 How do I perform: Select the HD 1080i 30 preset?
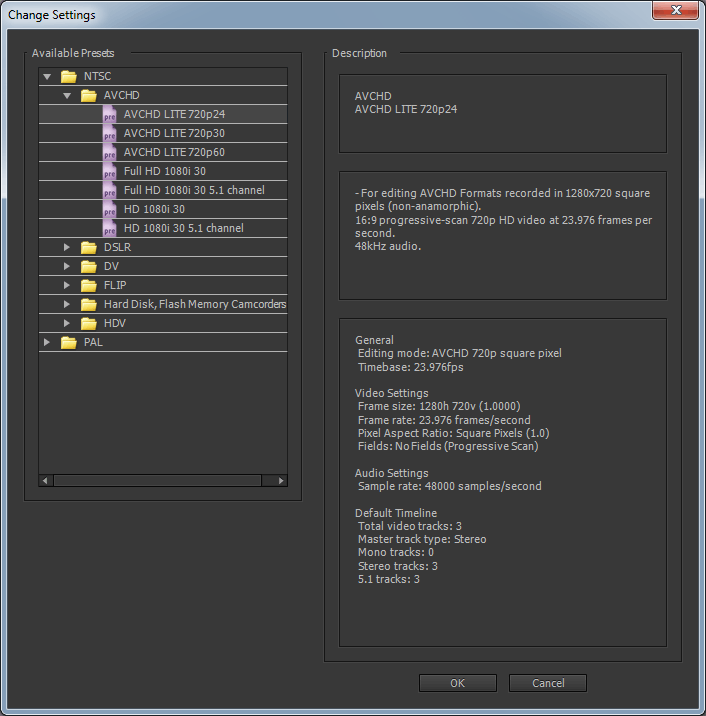[x=163, y=209]
